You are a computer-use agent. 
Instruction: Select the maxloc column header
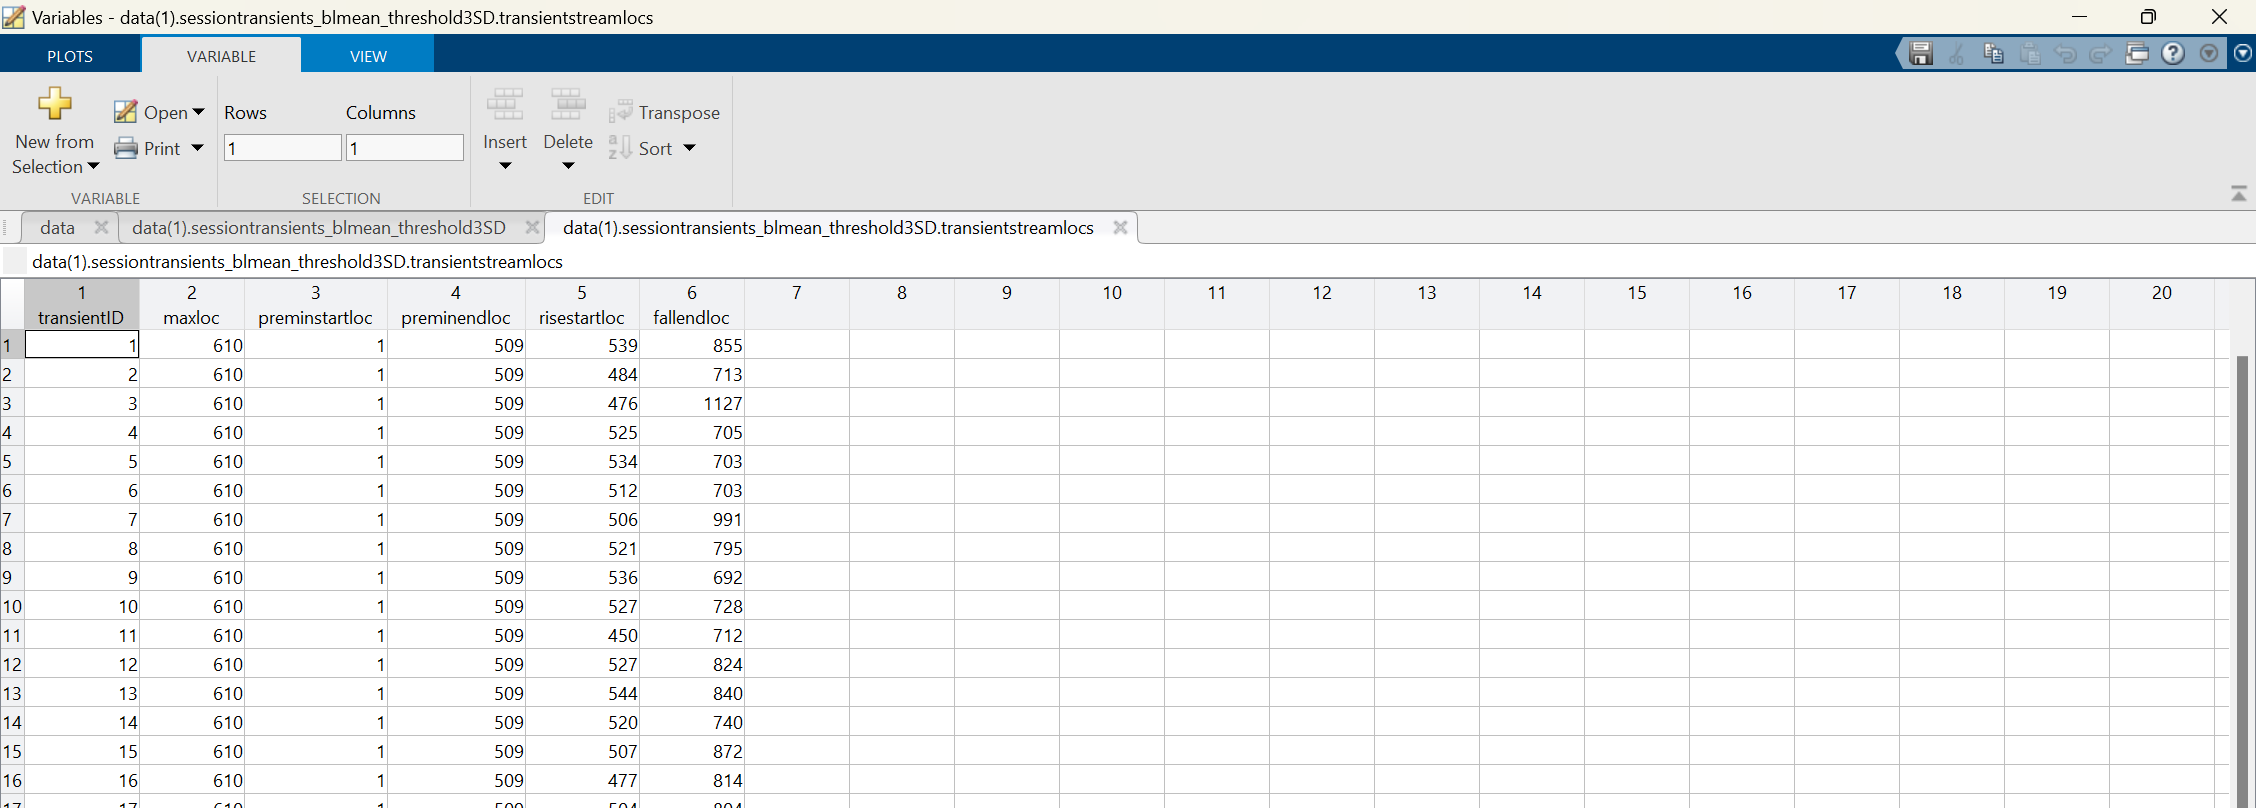(x=191, y=305)
